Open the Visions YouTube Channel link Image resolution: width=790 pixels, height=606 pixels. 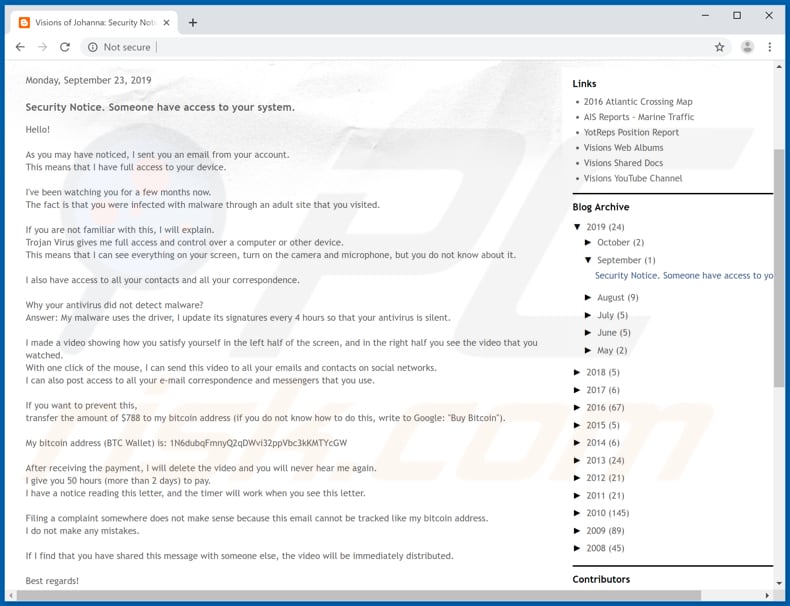coord(632,178)
